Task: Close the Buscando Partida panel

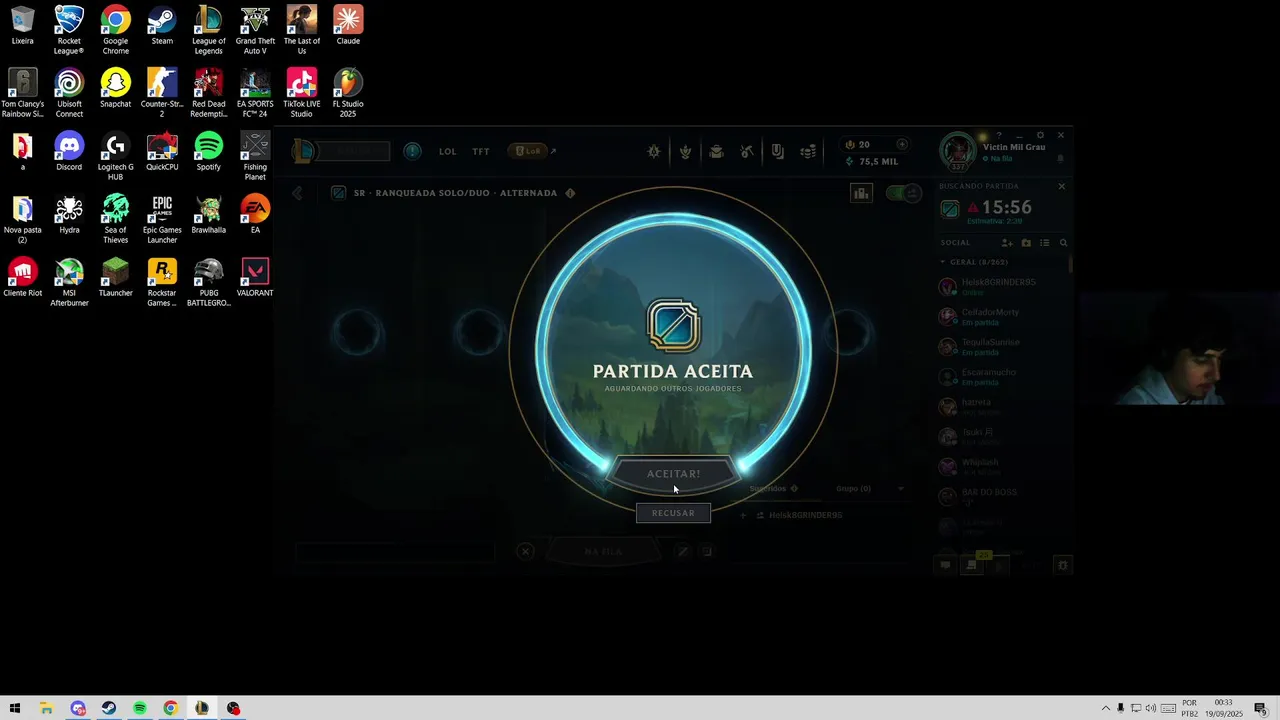Action: [1062, 186]
